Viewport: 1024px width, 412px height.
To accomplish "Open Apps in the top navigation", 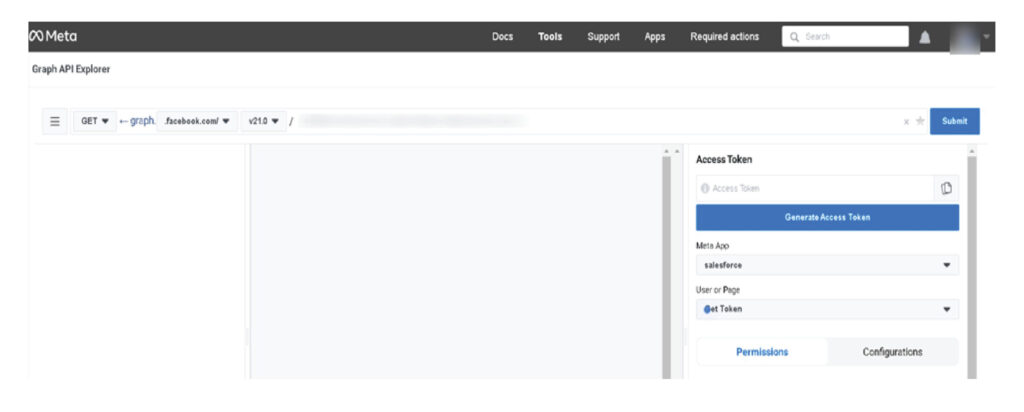I will click(x=655, y=37).
